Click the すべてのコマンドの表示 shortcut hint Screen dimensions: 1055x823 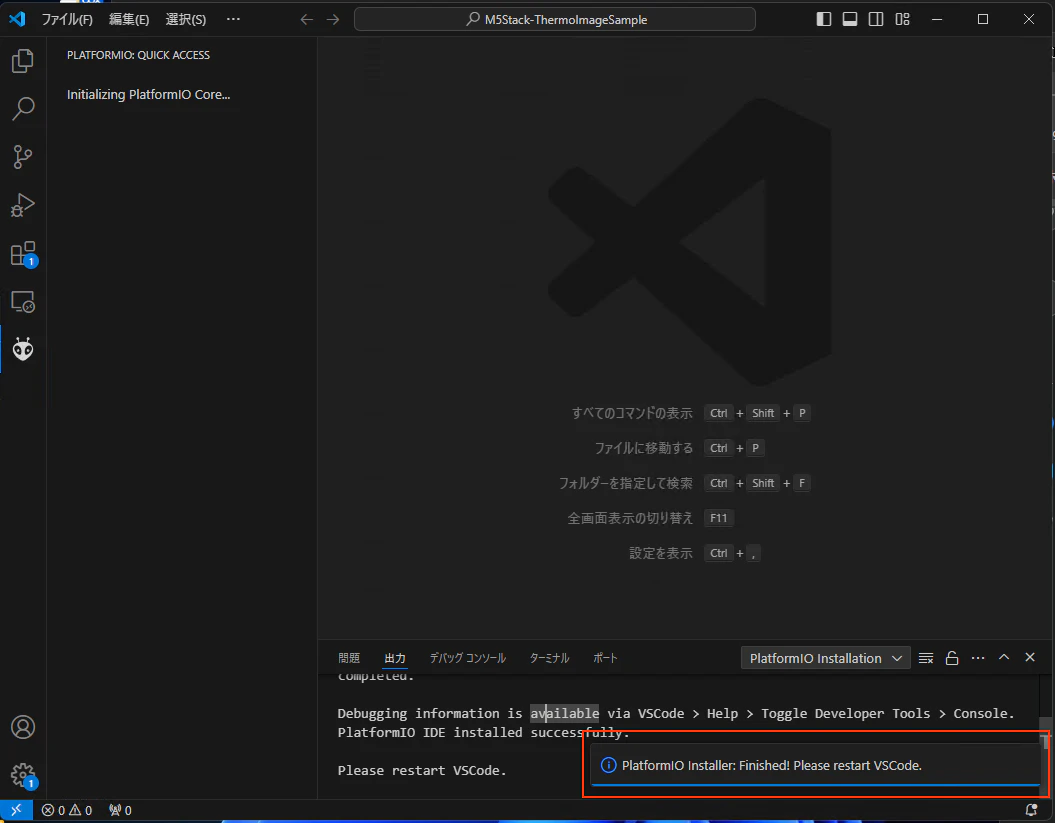tap(632, 413)
